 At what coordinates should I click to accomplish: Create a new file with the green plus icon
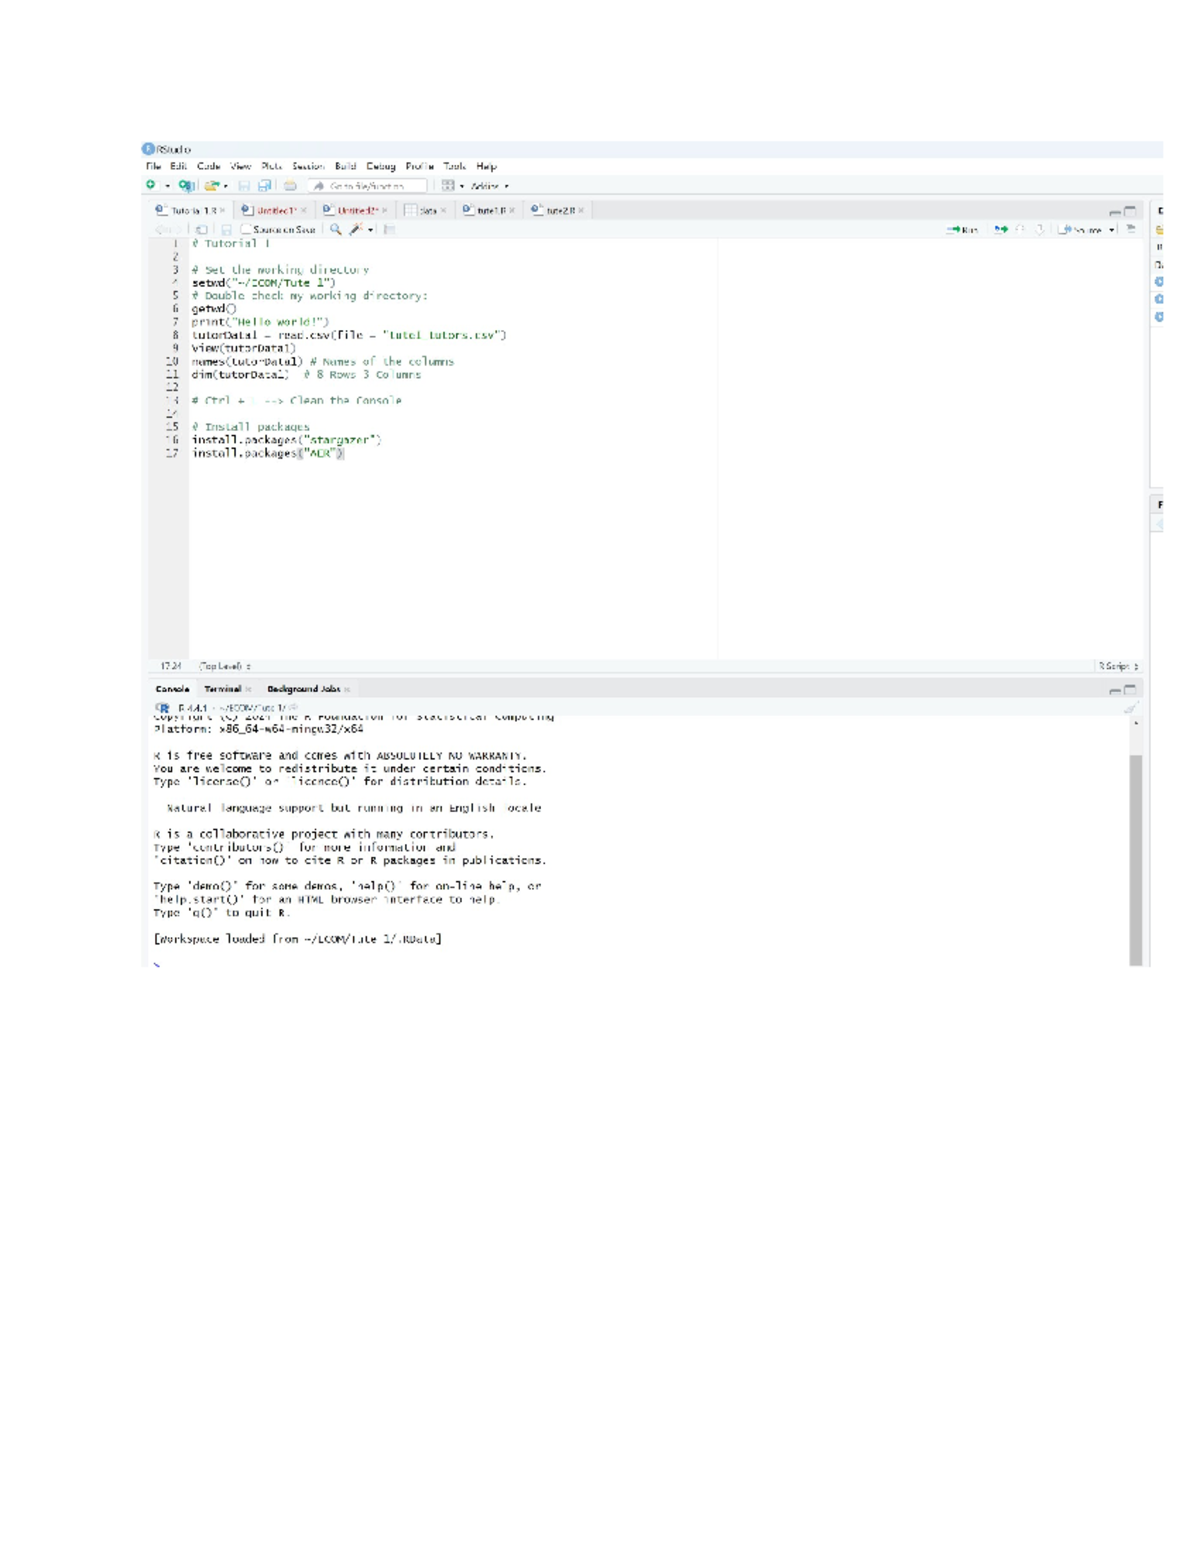pyautogui.click(x=151, y=186)
